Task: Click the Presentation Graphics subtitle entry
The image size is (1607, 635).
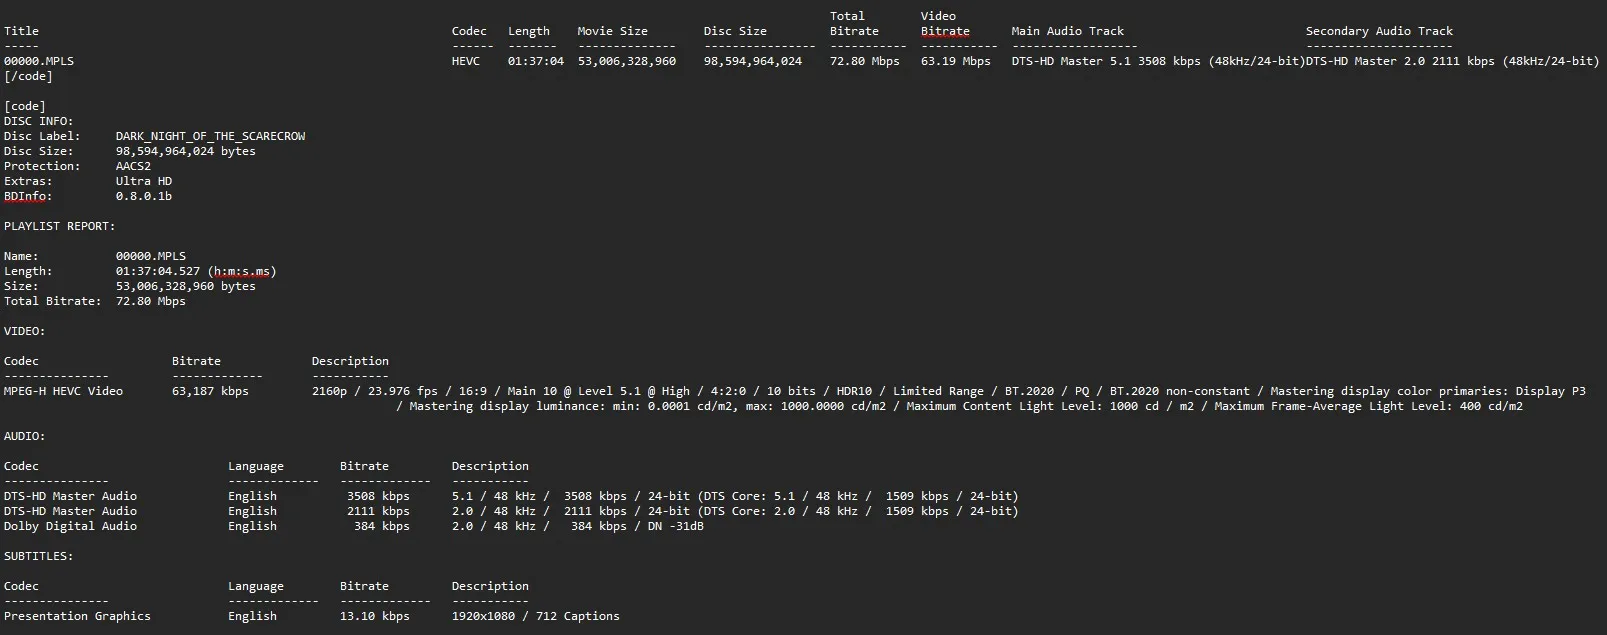Action: [77, 616]
